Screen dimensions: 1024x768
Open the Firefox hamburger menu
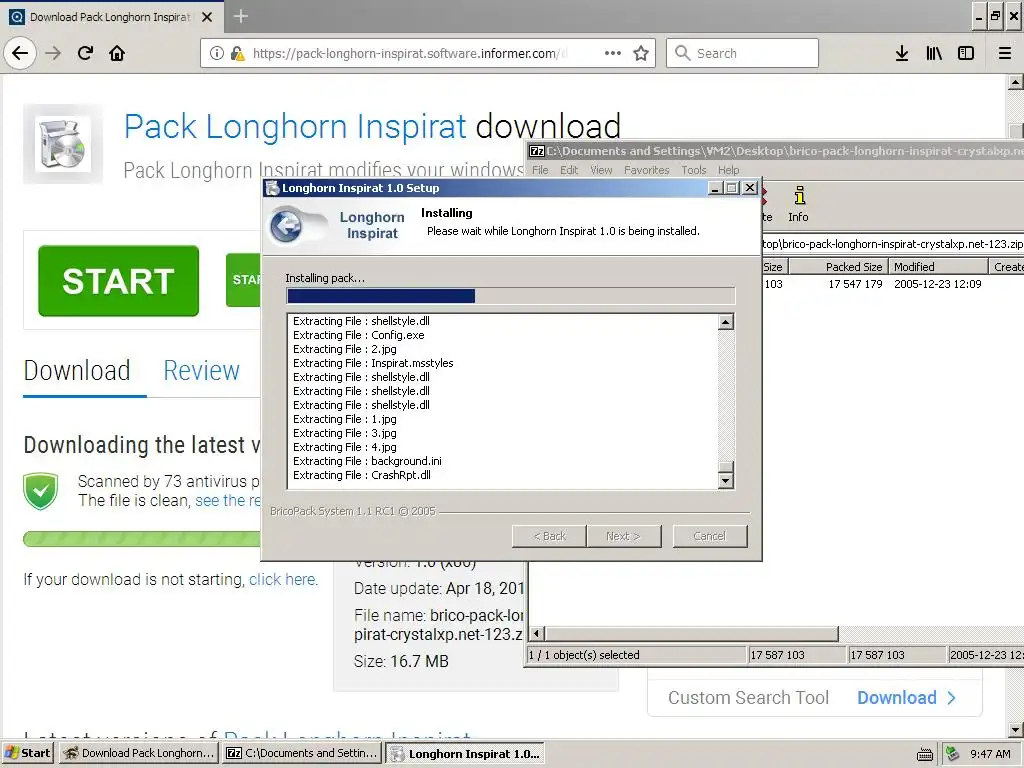point(1004,53)
